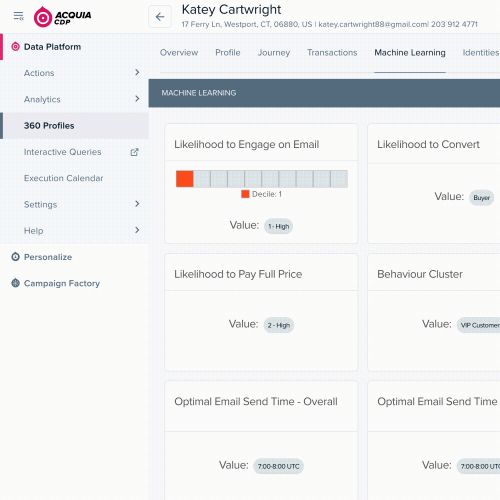Switch to the Overview tab

(x=179, y=53)
